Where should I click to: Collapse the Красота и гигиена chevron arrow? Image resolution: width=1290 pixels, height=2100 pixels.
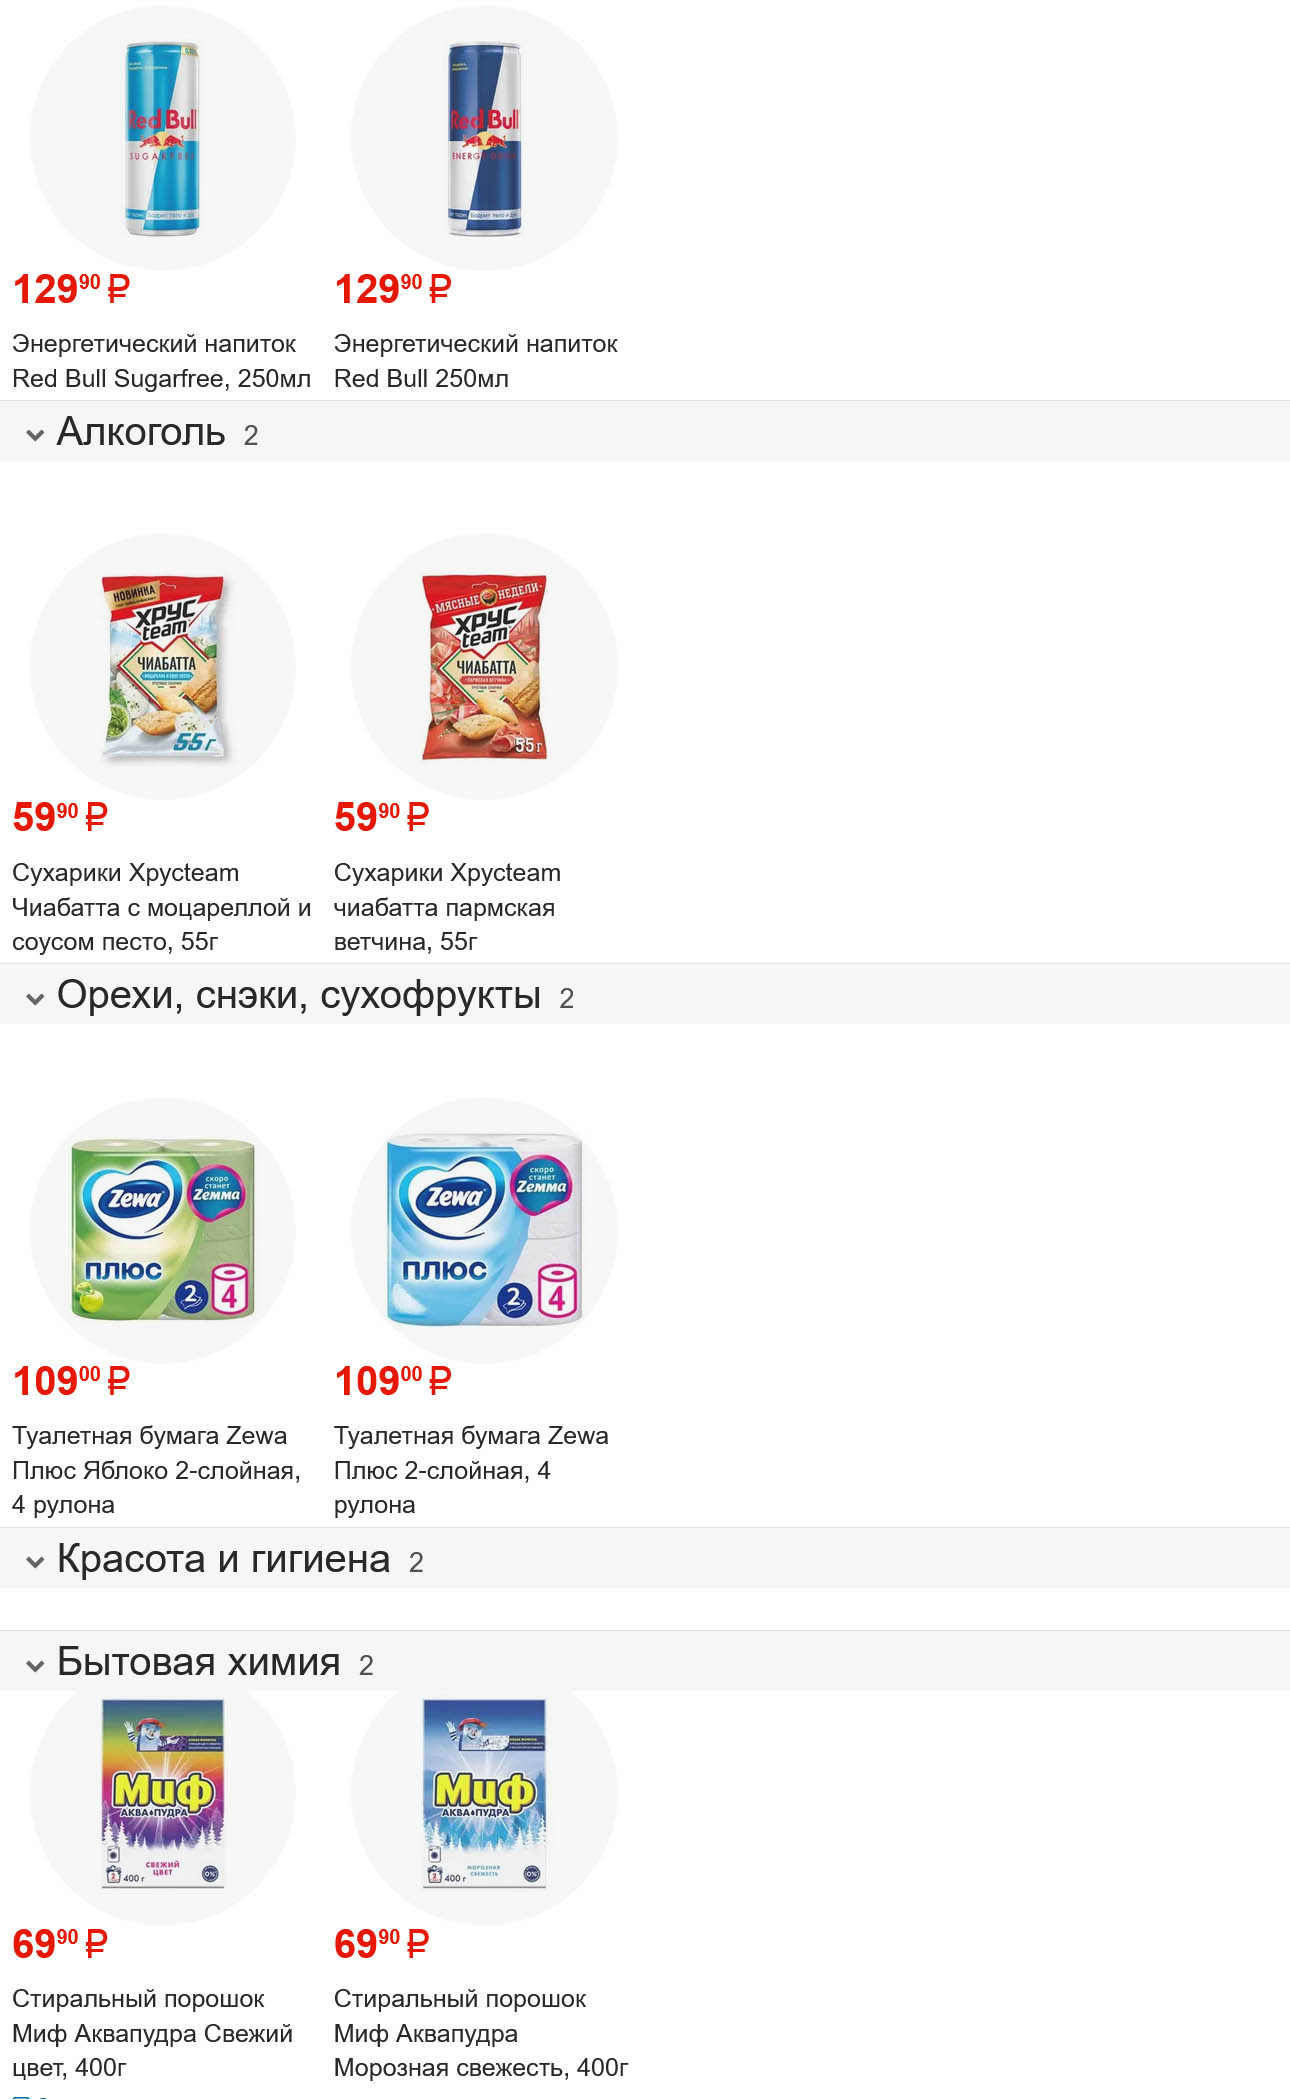pos(35,1562)
